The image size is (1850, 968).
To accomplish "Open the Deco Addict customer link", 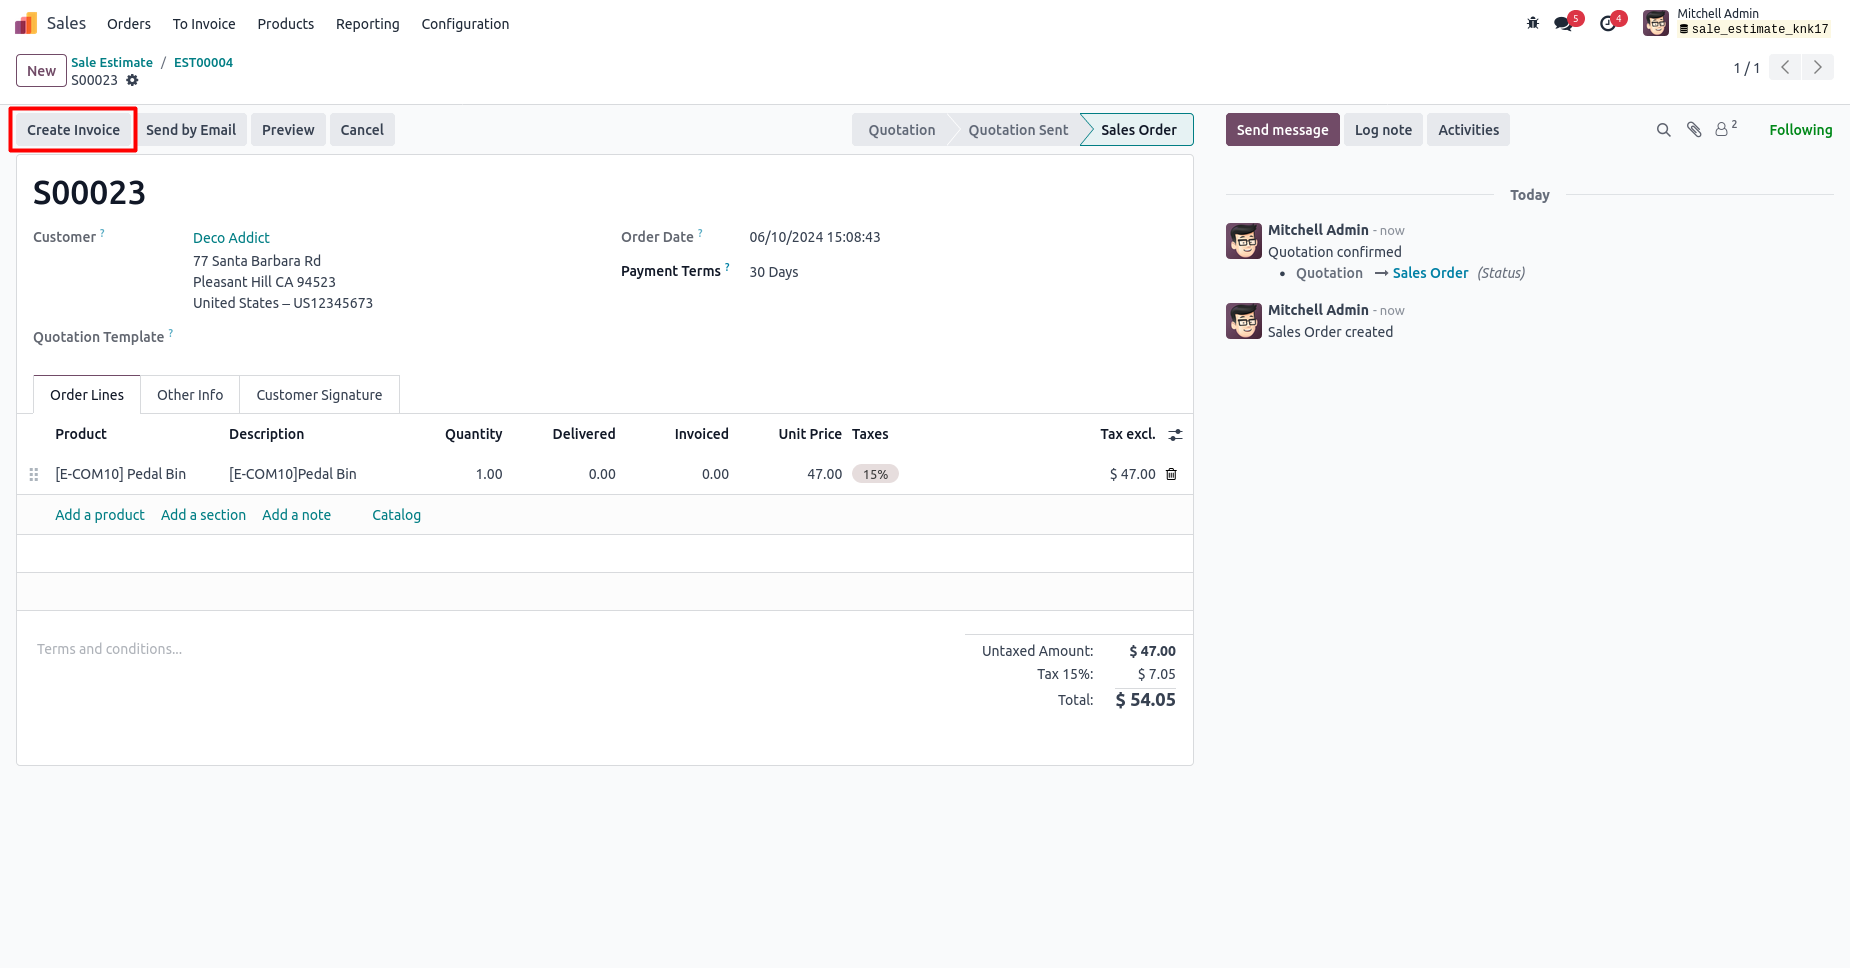I will click(x=231, y=238).
